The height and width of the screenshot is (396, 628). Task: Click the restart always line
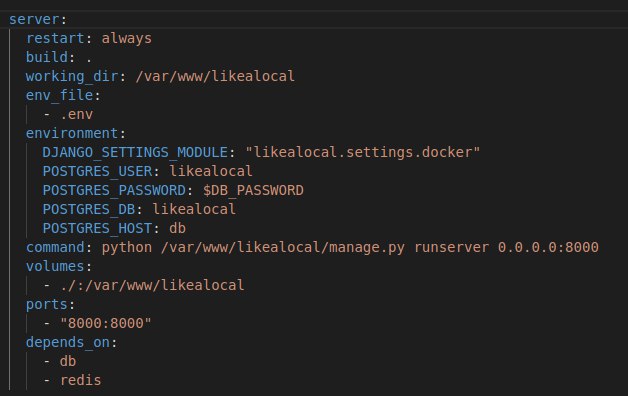click(x=89, y=38)
